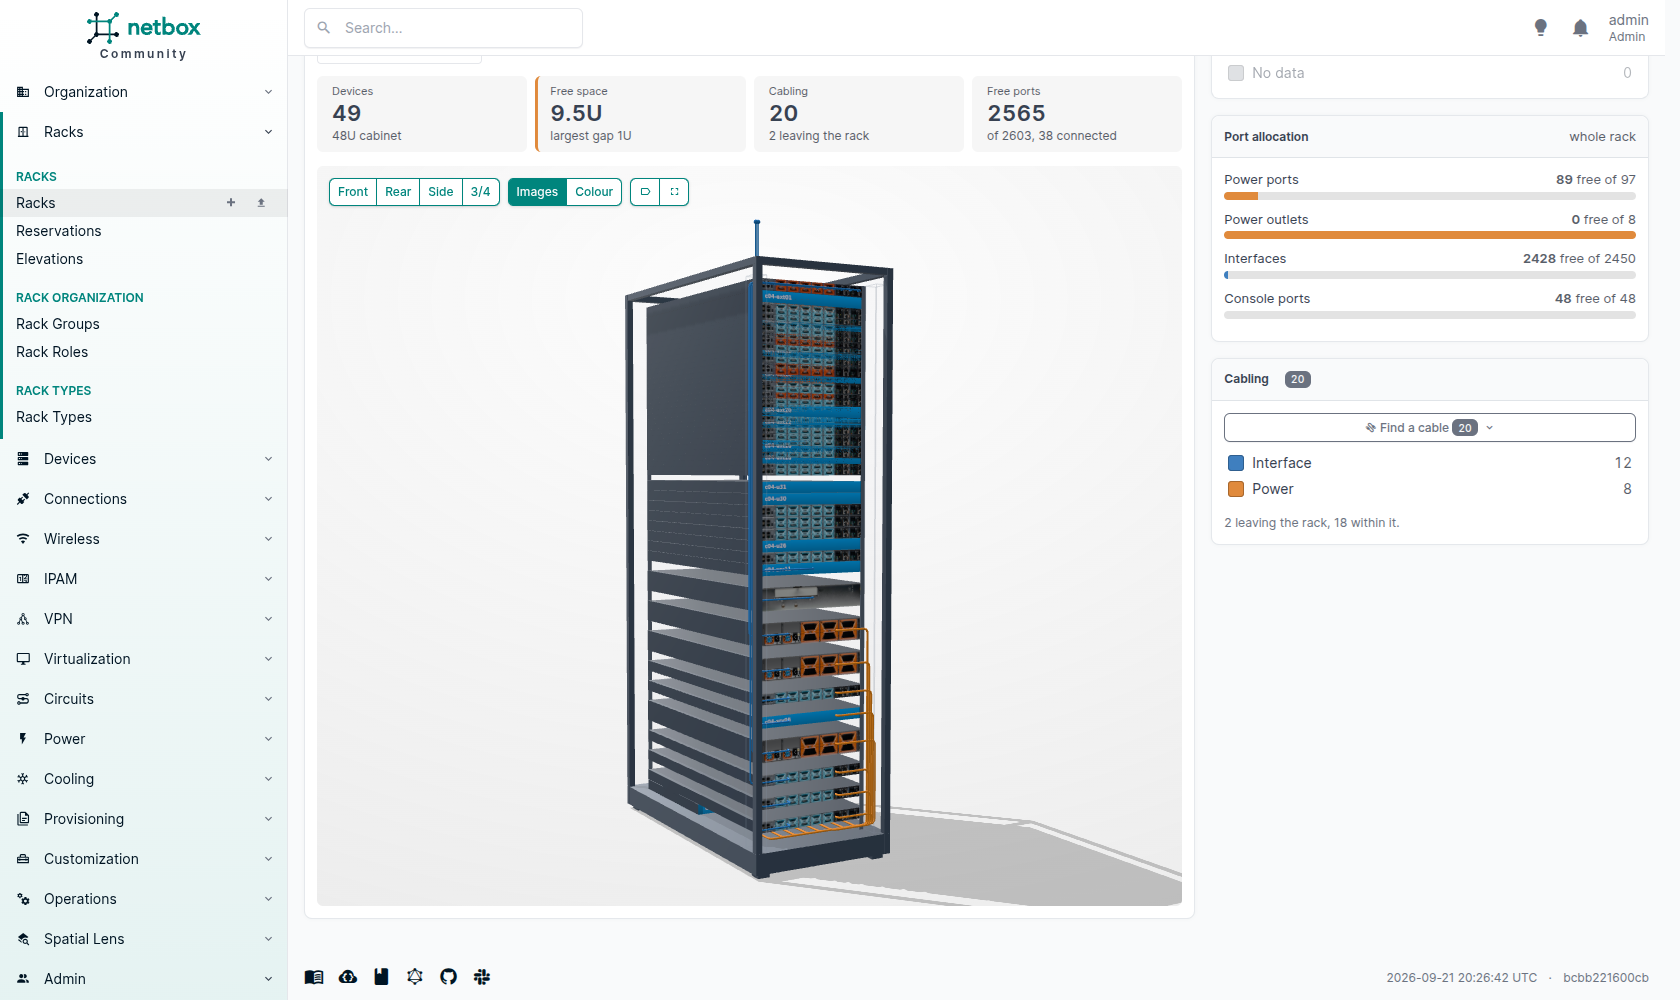Click the orange Power colour swatch
Image resolution: width=1680 pixels, height=1000 pixels.
pos(1236,489)
